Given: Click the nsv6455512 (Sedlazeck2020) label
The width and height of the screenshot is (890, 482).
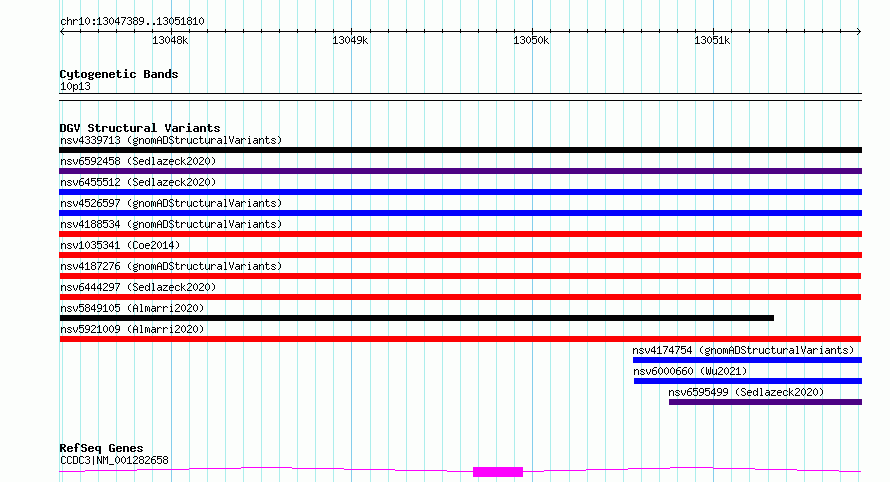Looking at the screenshot, I should (x=138, y=182).
